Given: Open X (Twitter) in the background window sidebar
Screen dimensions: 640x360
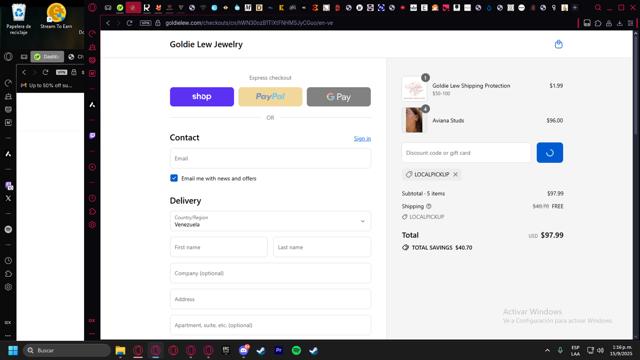Looking at the screenshot, I should click(x=8, y=198).
